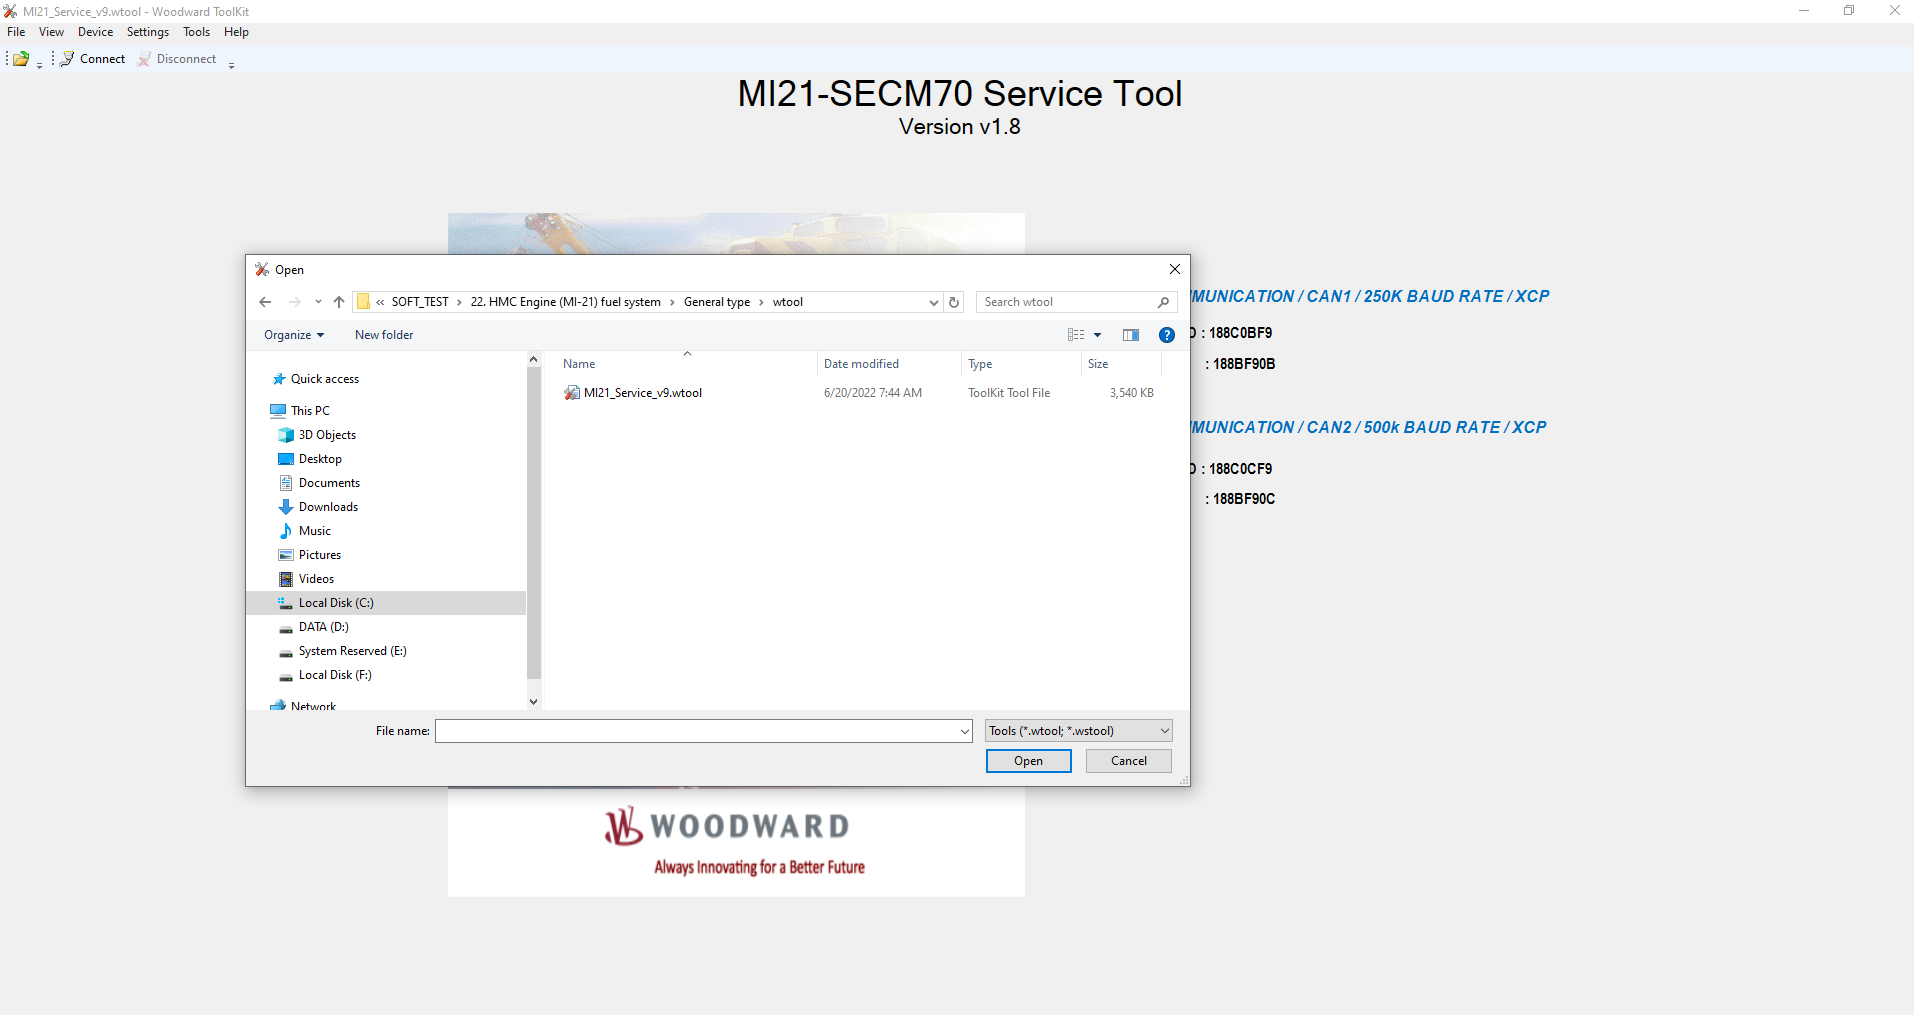Select the file type dropdown showing Tools (*.wtool)
Viewport: 1914px width, 1015px height.
point(1076,730)
